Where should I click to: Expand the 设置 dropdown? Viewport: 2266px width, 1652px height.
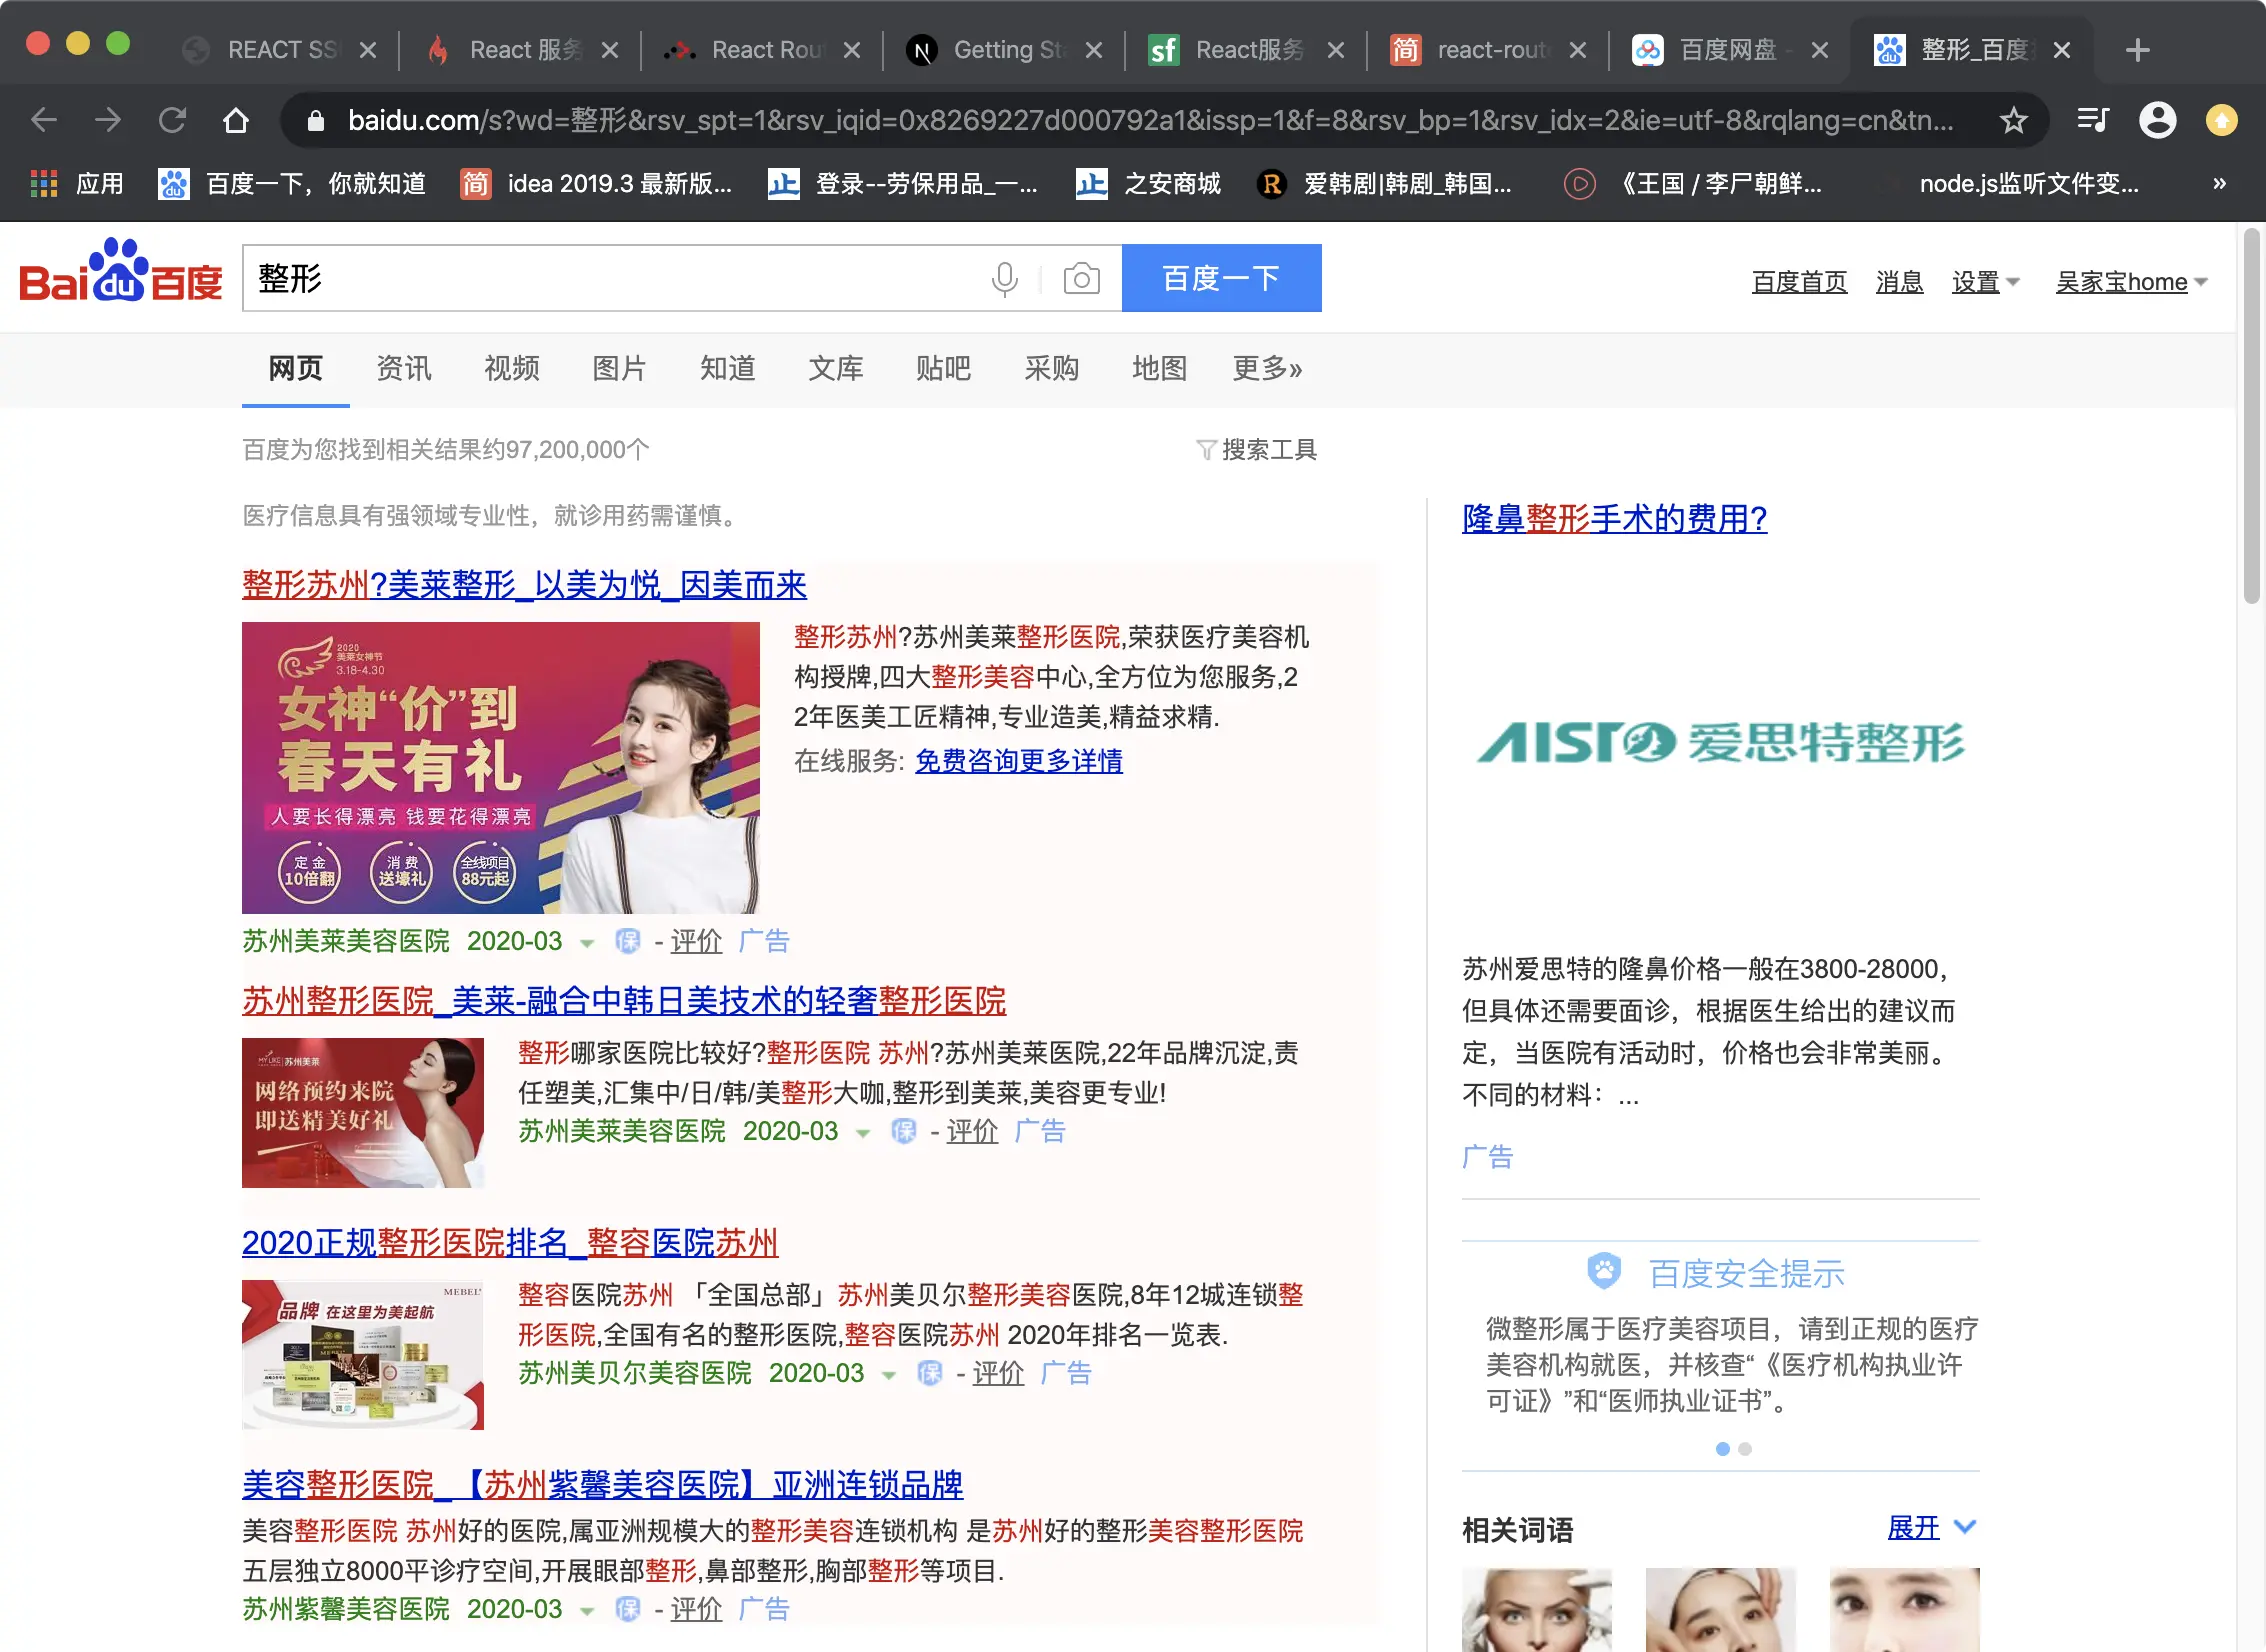tap(1986, 283)
